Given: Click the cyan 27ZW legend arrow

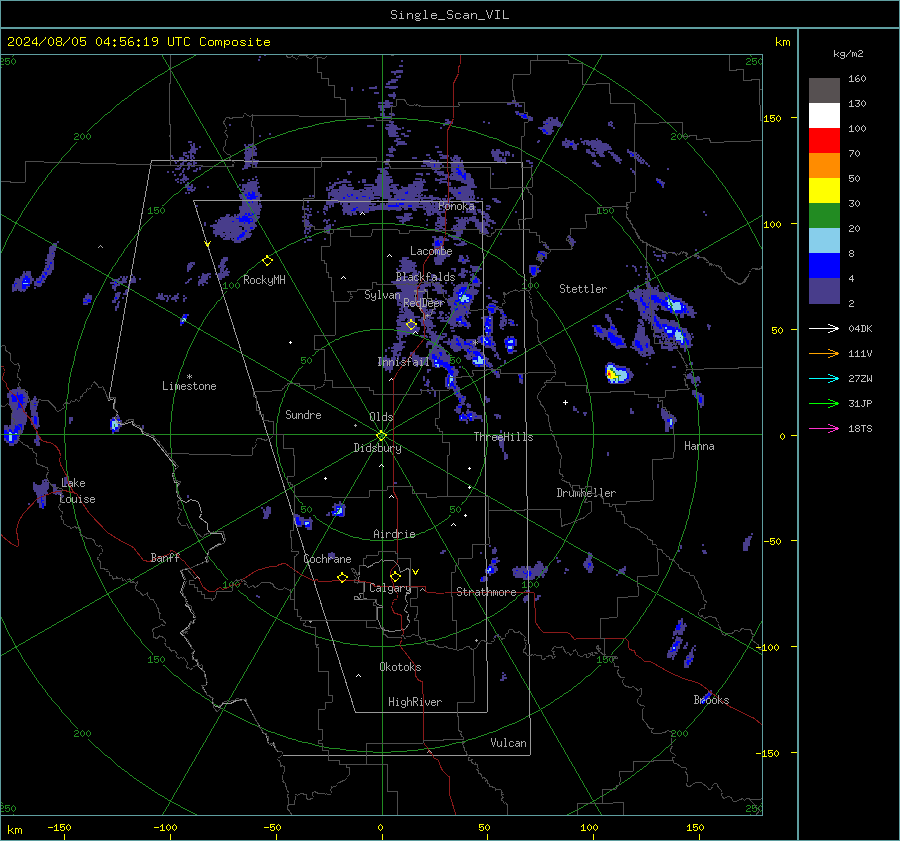Looking at the screenshot, I should tap(824, 379).
